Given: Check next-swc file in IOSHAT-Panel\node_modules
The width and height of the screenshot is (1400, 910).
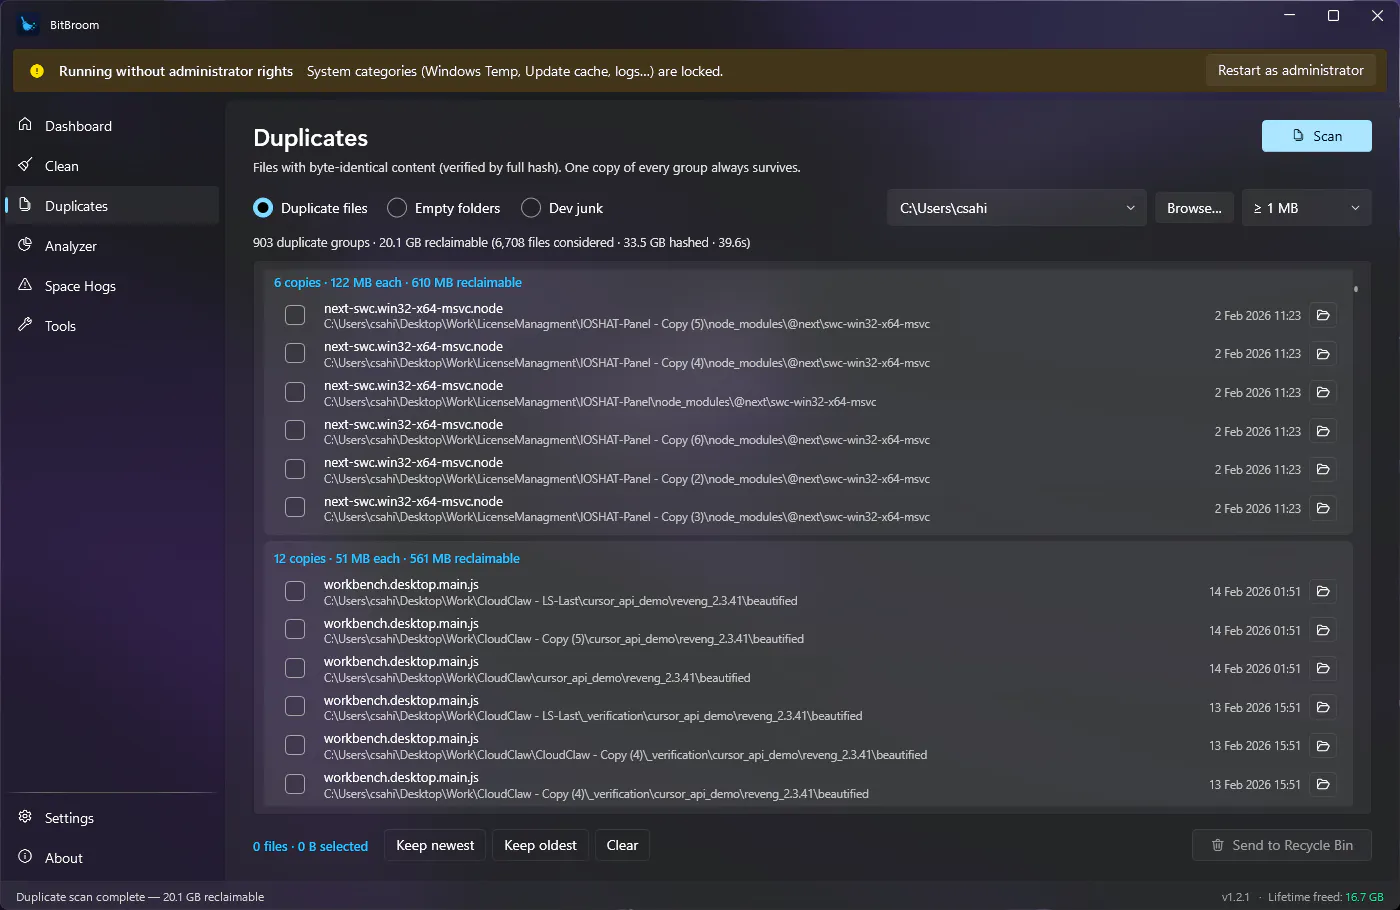Looking at the screenshot, I should coord(295,392).
